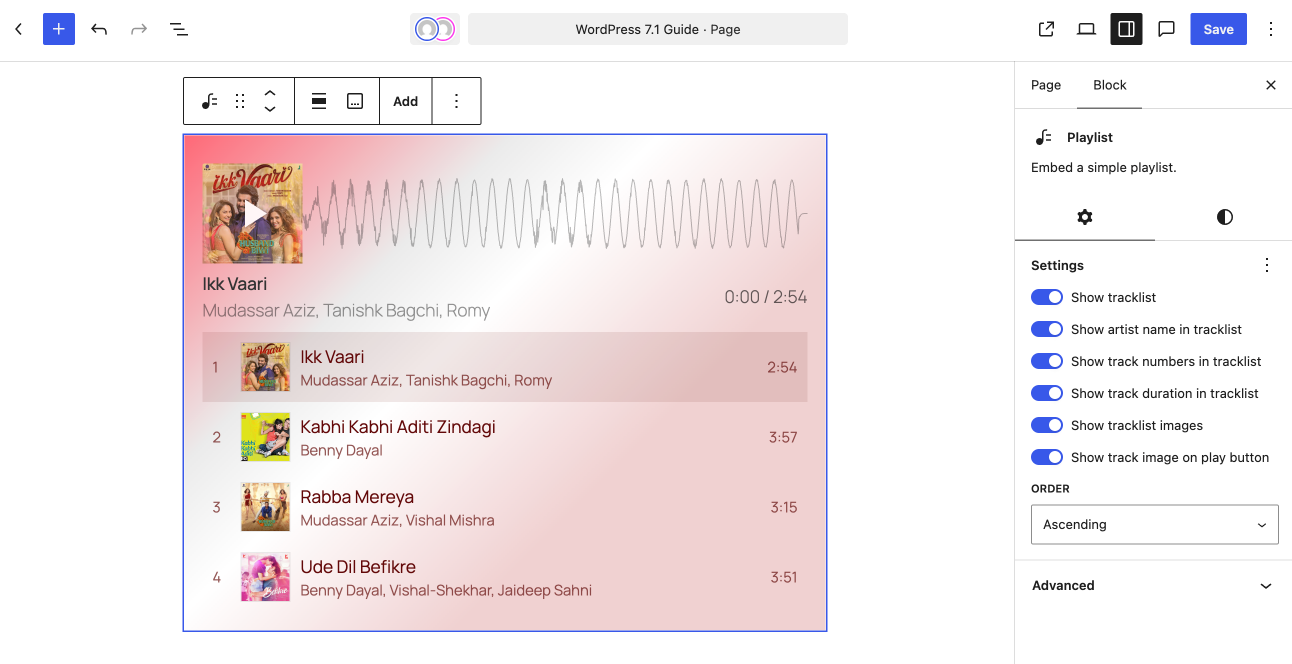Toggle Show artist name in tracklist
This screenshot has width=1292, height=664.
pos(1047,329)
